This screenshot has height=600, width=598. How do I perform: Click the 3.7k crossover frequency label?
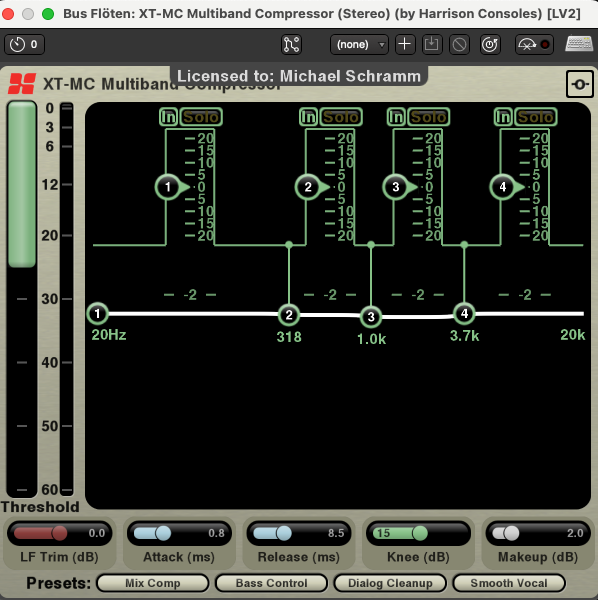pyautogui.click(x=464, y=336)
